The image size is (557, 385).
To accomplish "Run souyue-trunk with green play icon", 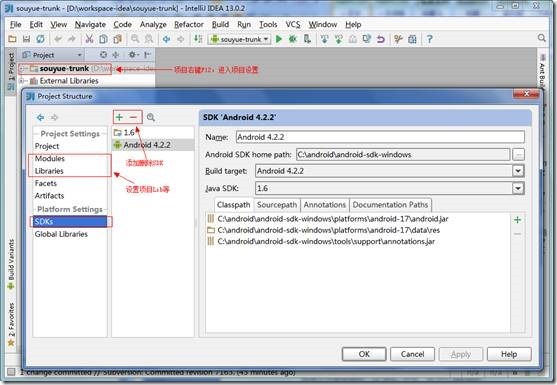I will [279, 39].
